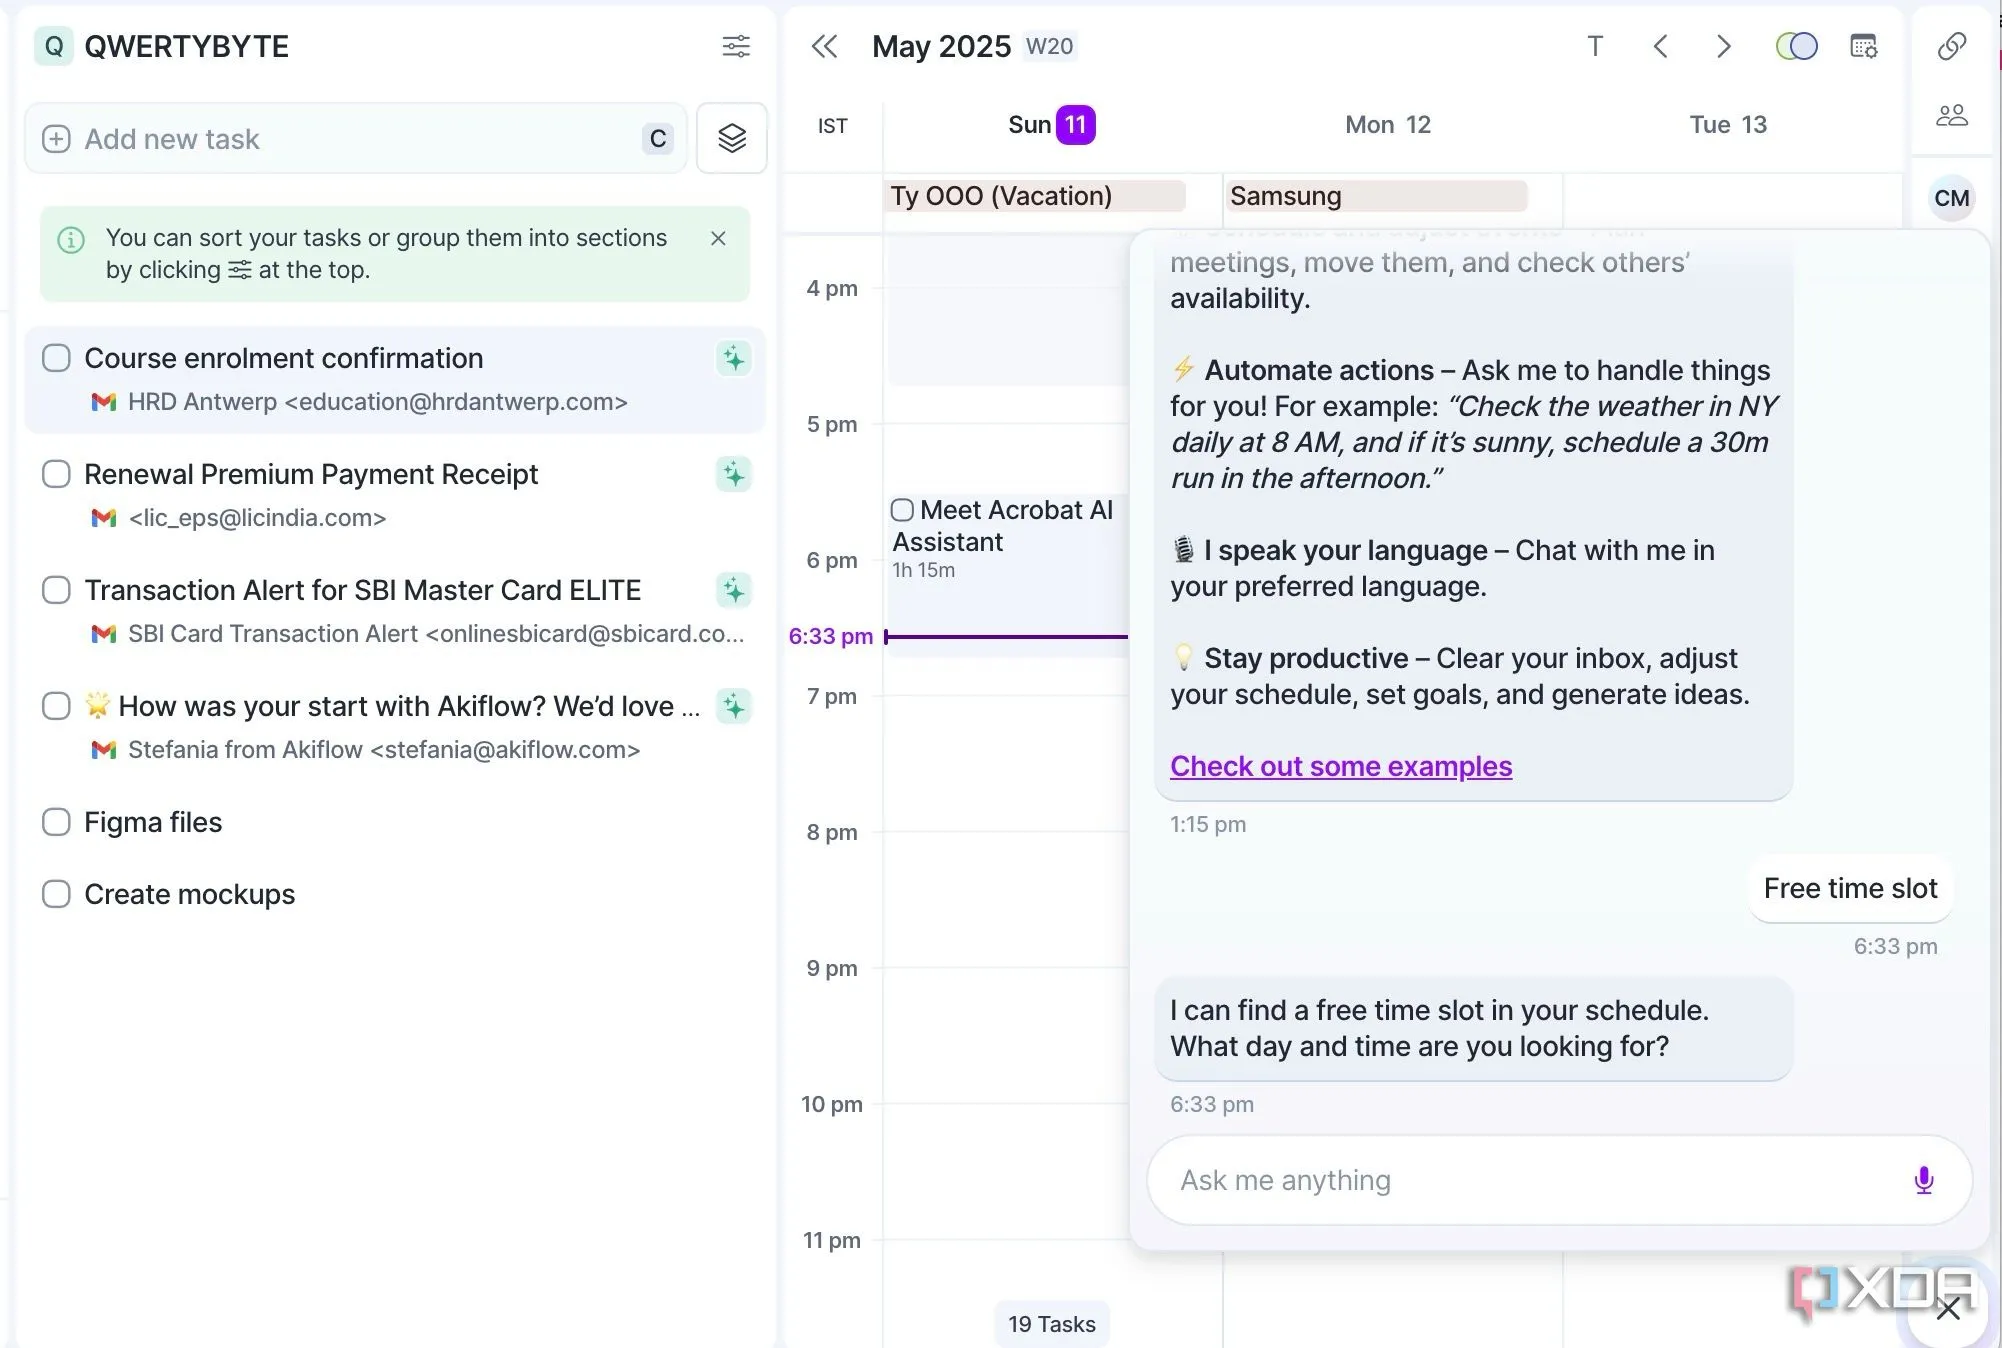Click the CM avatar in the right rail
The height and width of the screenshot is (1348, 2002).
[1952, 198]
